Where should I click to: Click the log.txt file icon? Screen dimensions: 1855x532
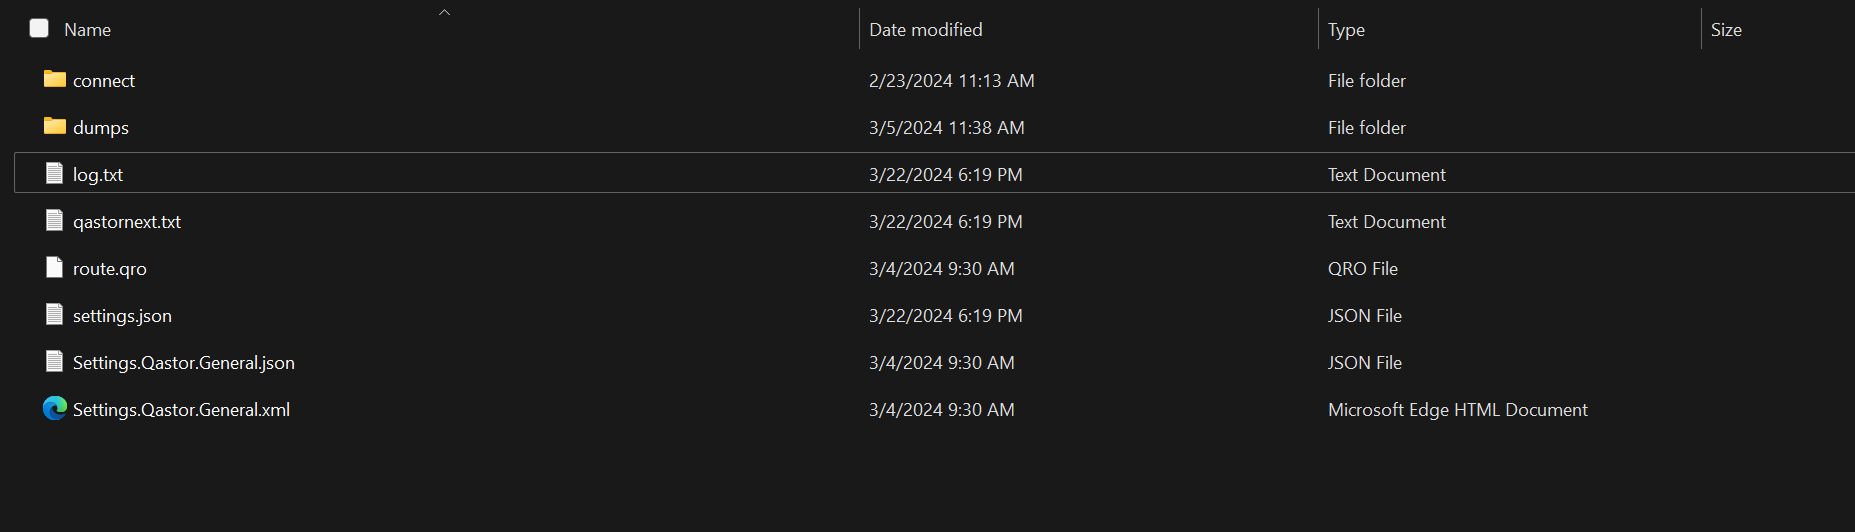point(55,173)
